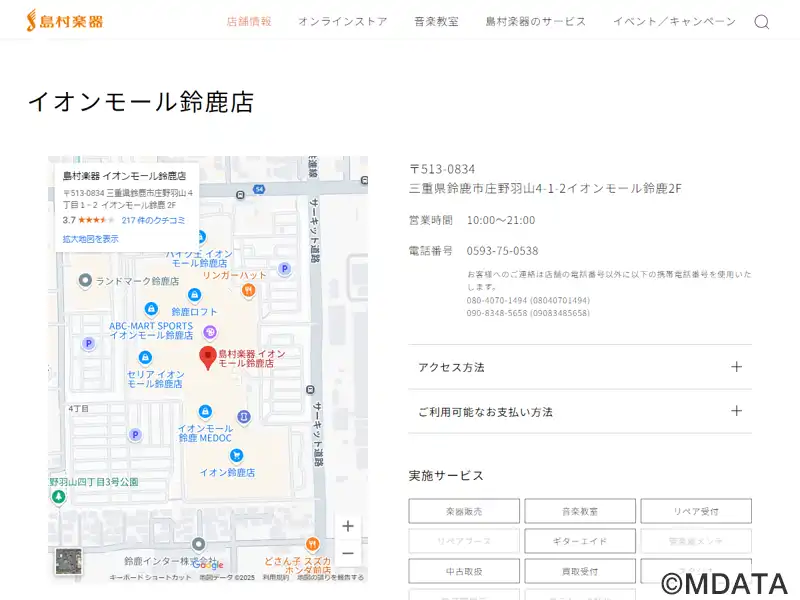The image size is (800, 600).
Task: Open the 島村楽器のサービス menu item
Action: pos(536,21)
